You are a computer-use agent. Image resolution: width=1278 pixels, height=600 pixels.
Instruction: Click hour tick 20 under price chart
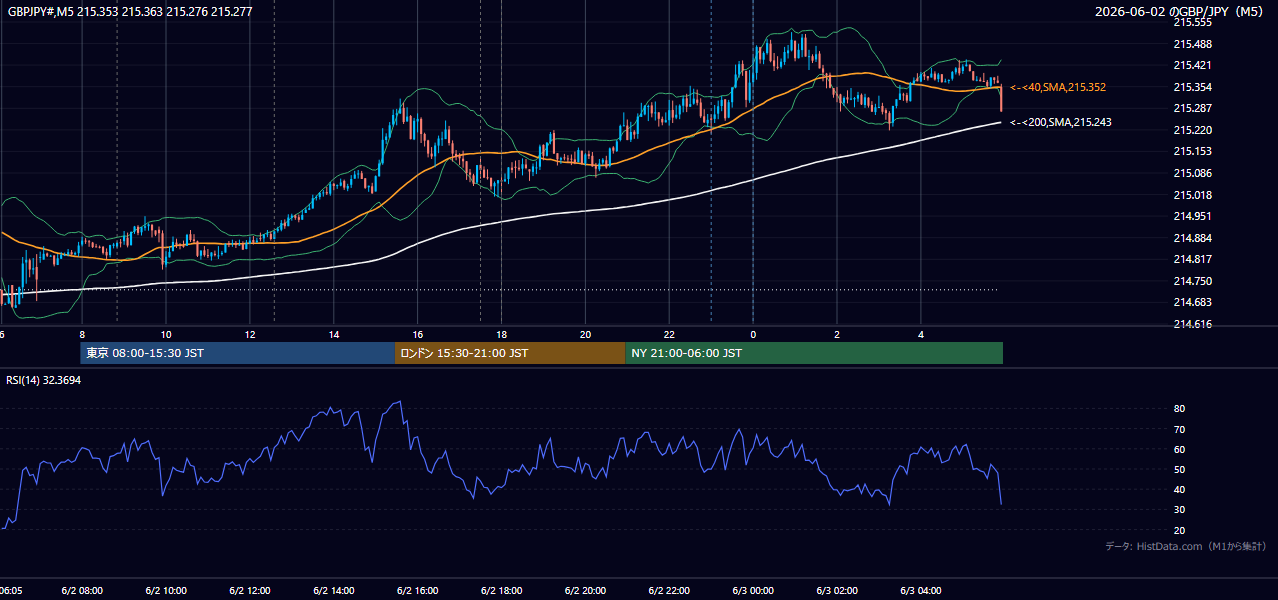pyautogui.click(x=586, y=335)
